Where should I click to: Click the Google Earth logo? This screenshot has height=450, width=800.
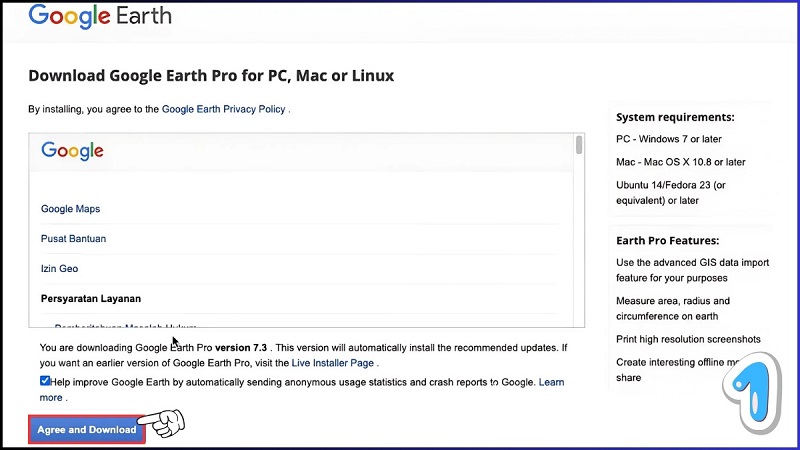100,16
